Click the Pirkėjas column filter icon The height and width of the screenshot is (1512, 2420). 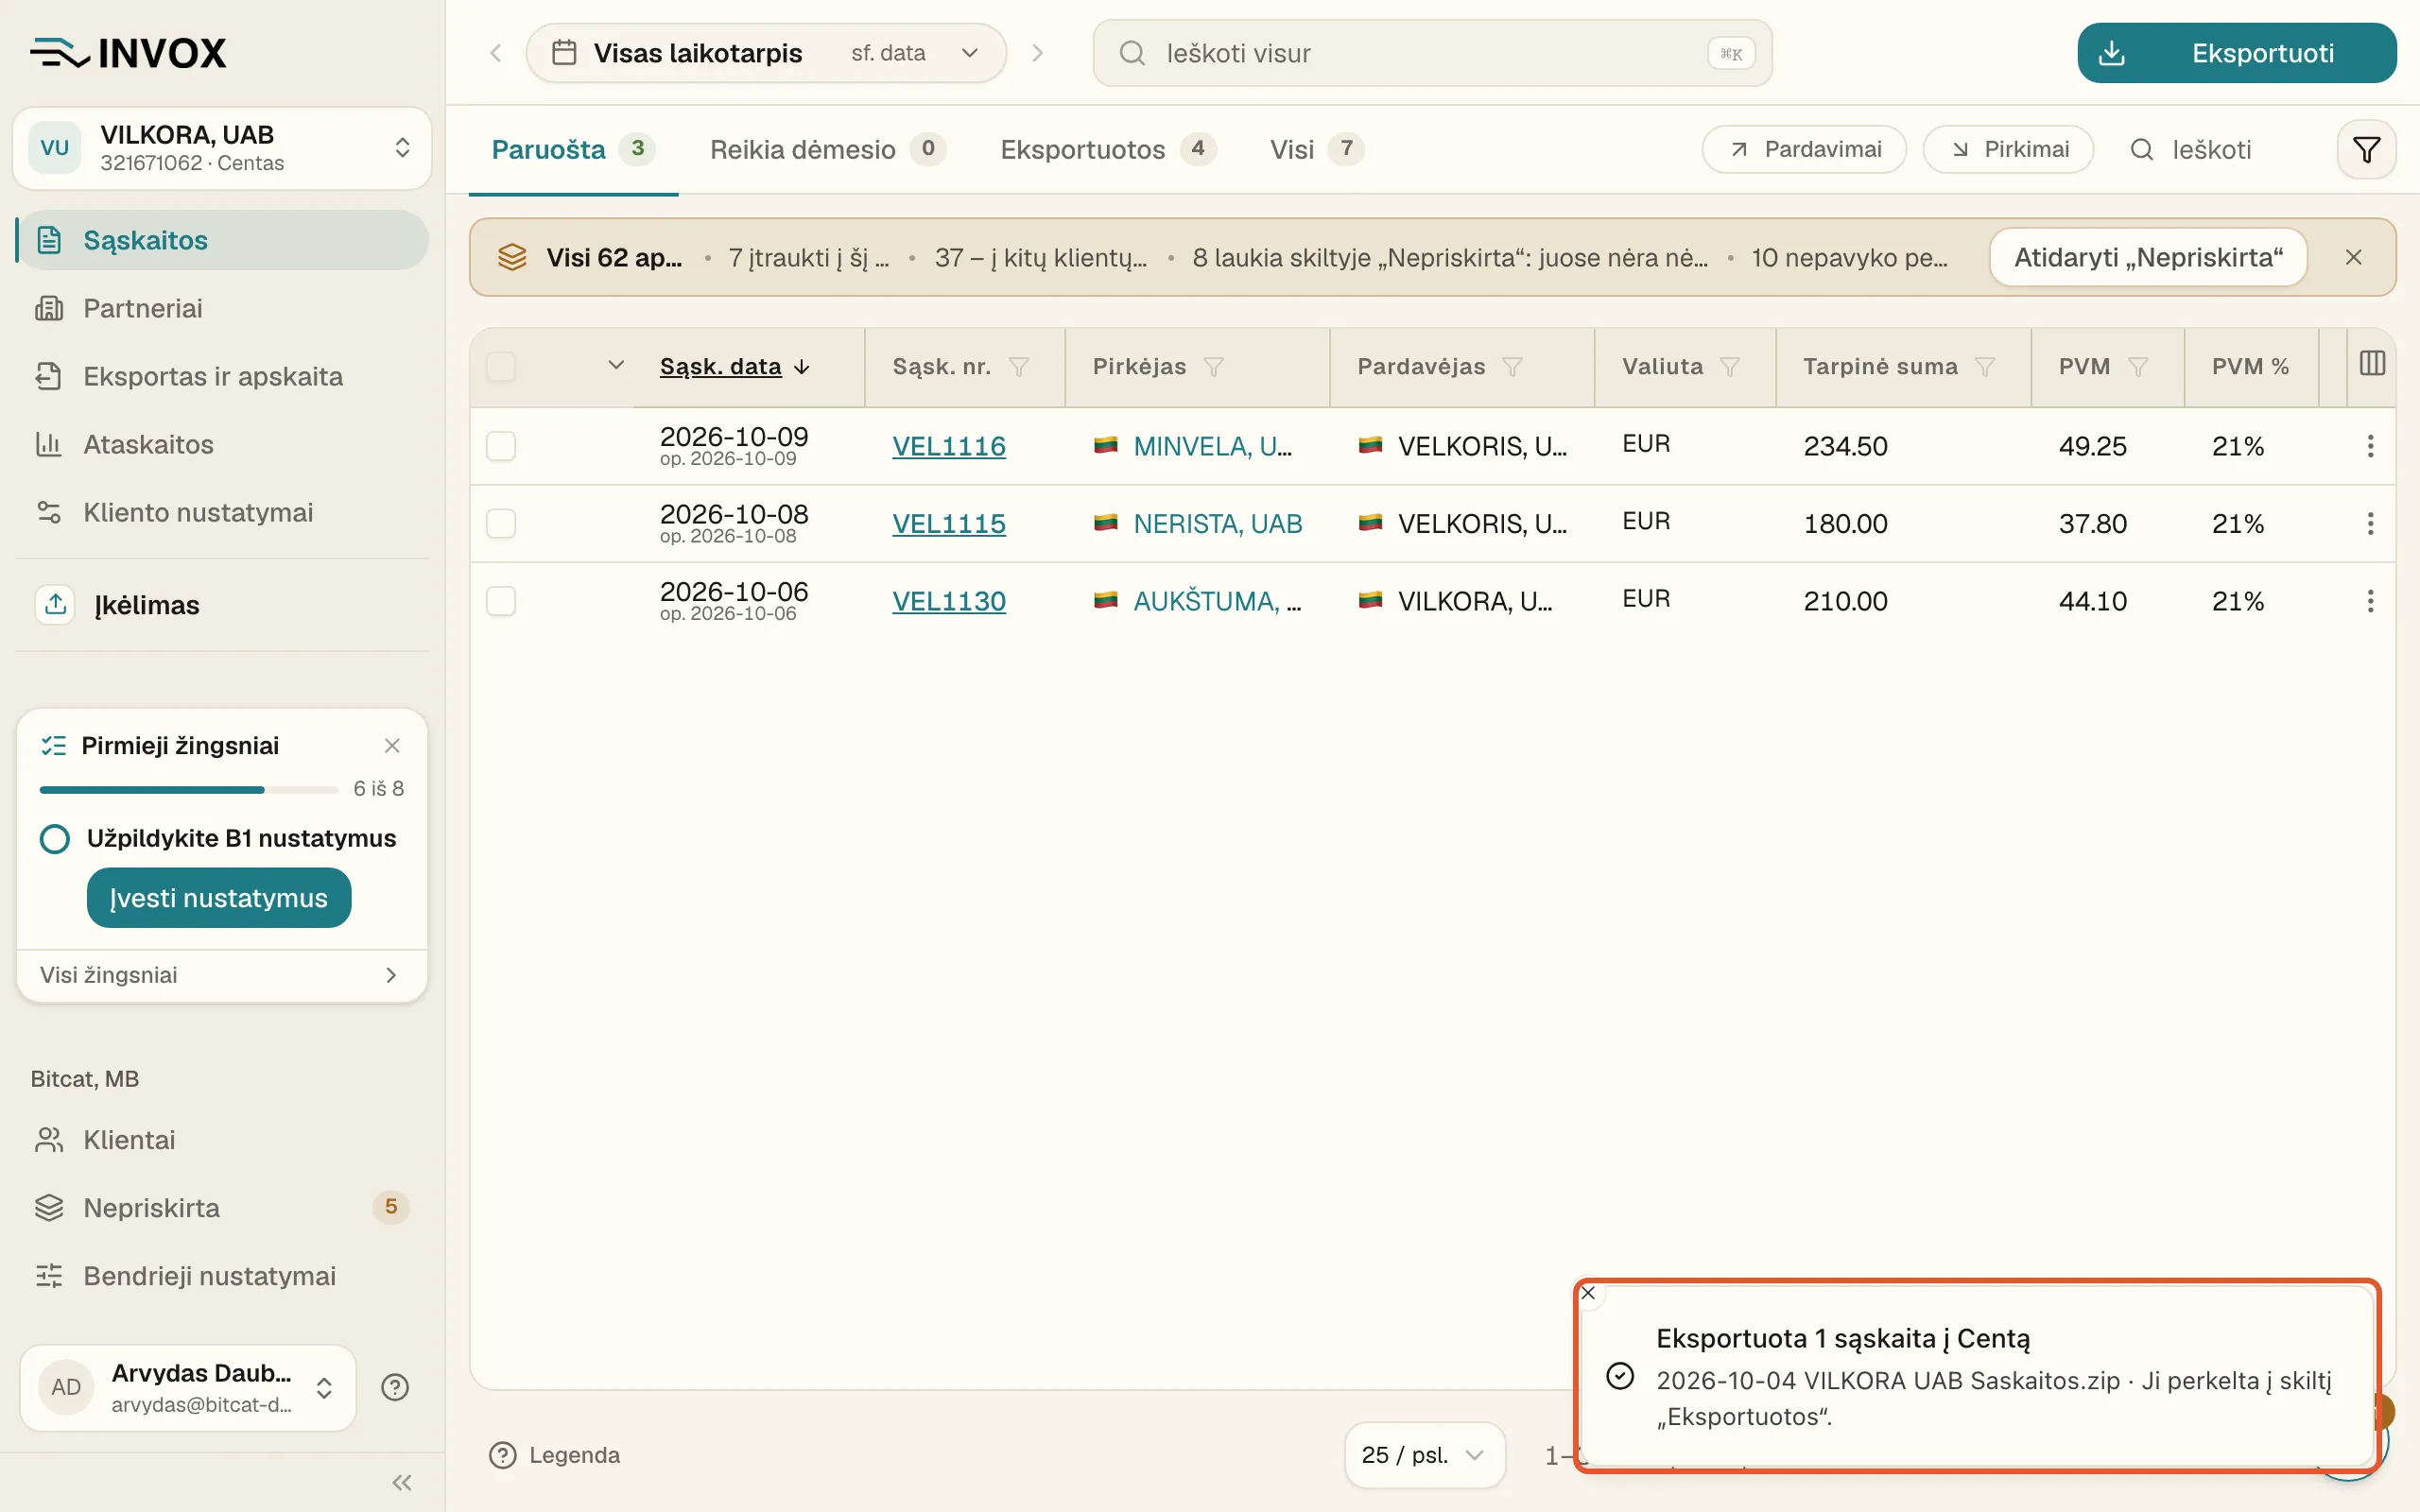click(1213, 367)
